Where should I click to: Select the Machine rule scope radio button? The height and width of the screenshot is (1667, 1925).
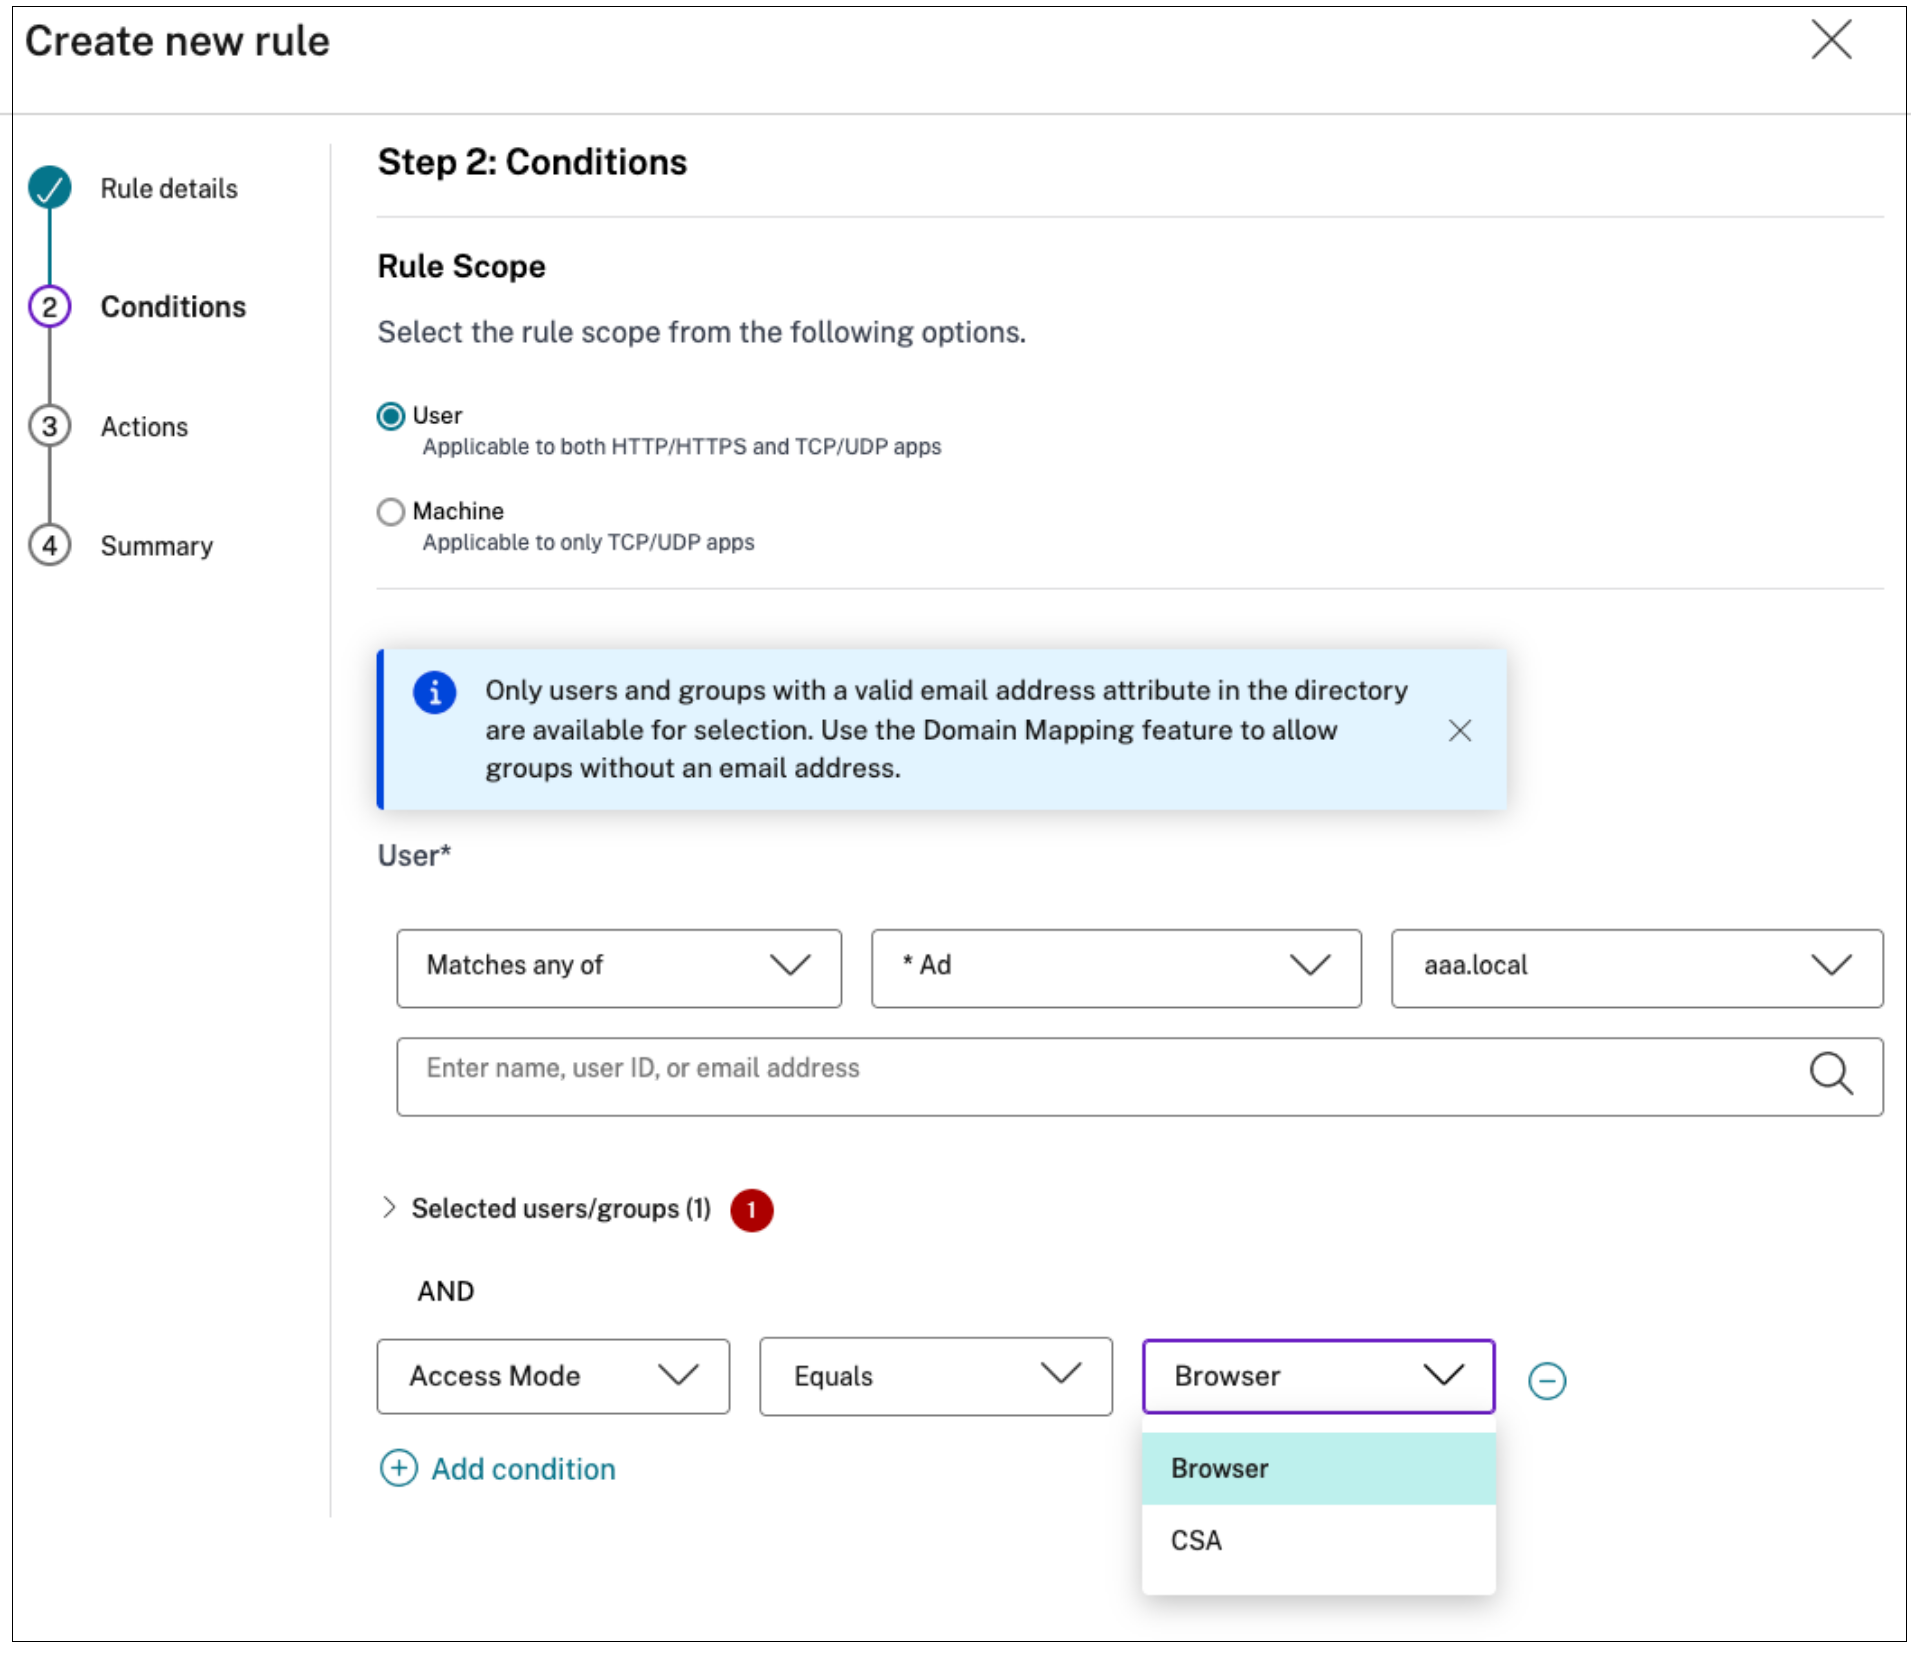pos(391,512)
